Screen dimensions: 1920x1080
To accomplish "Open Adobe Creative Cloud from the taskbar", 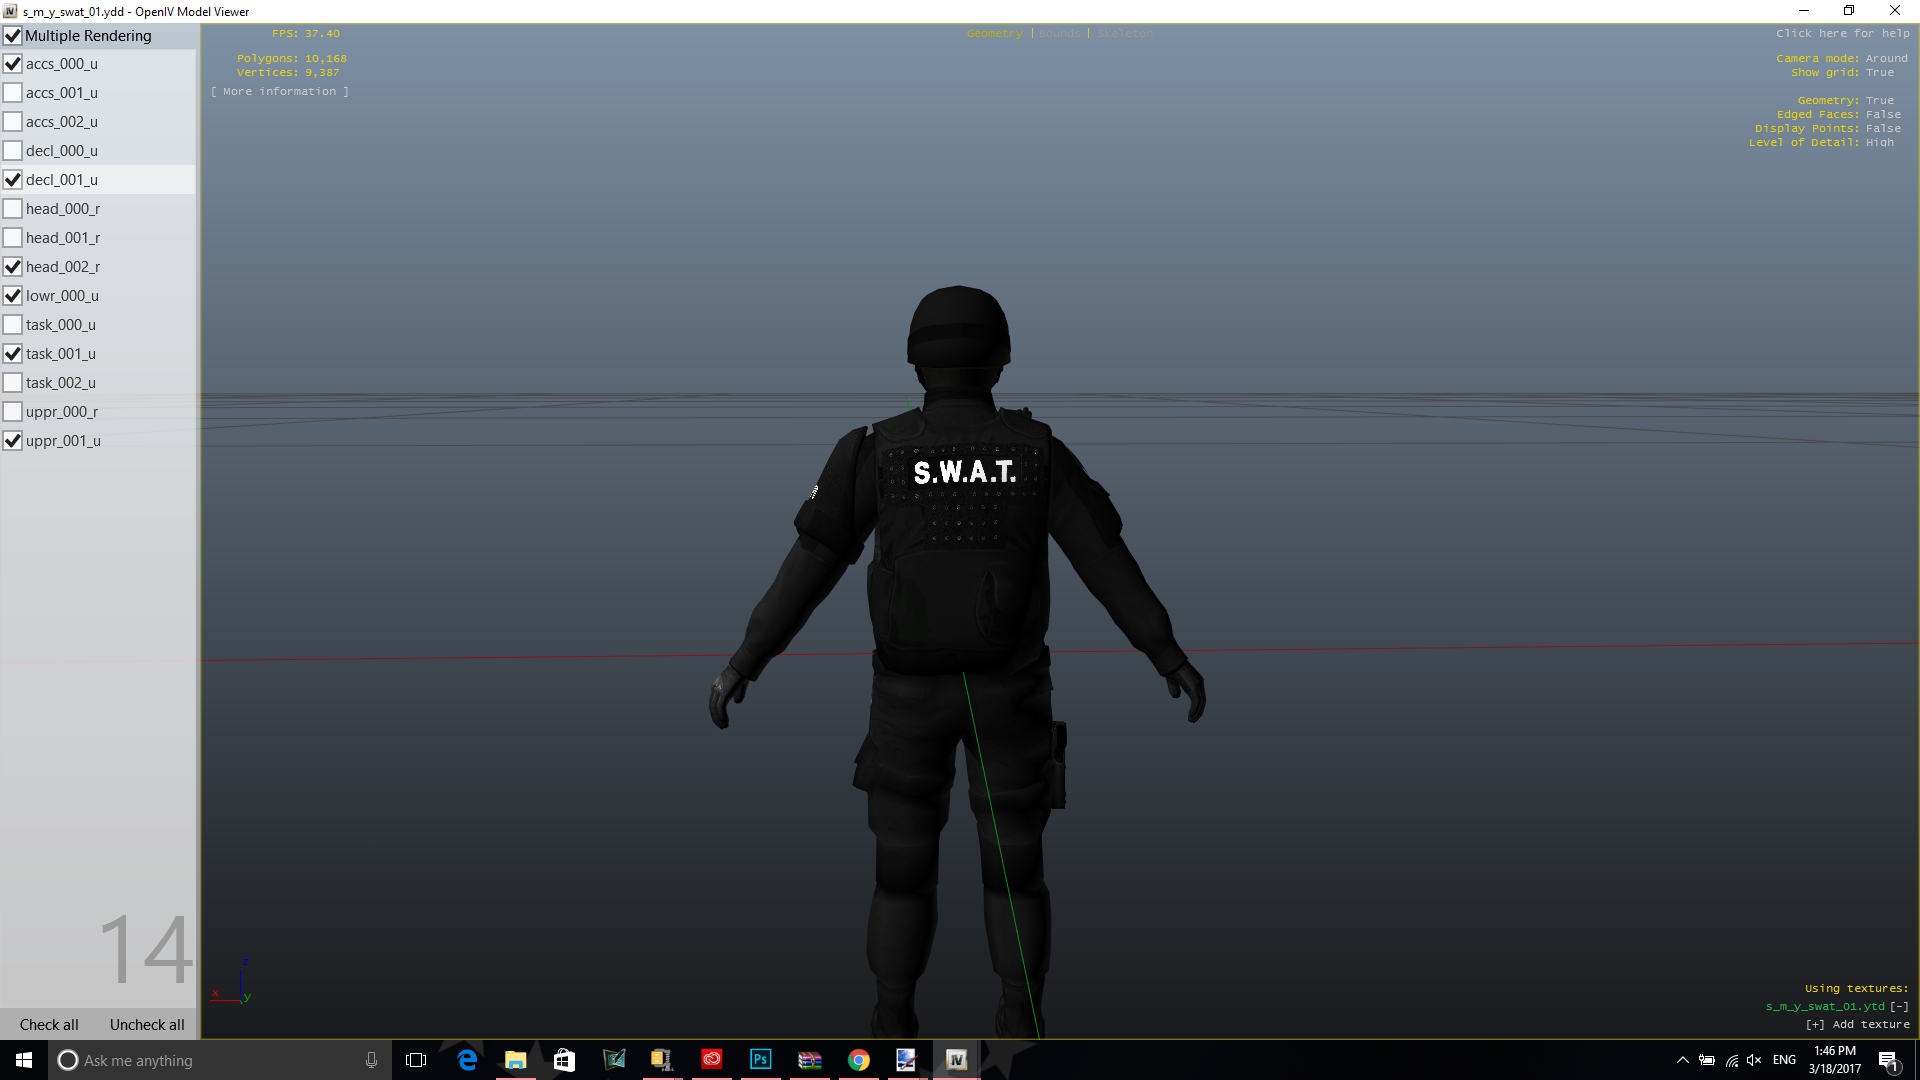I will pyautogui.click(x=712, y=1060).
